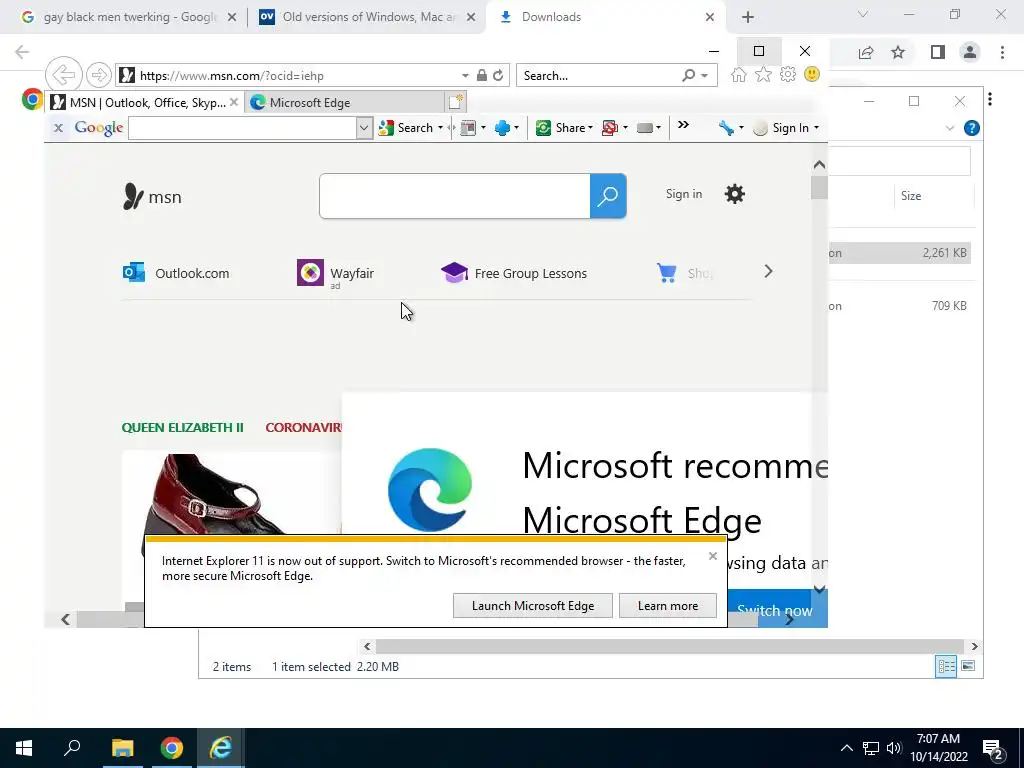This screenshot has width=1024, height=768.
Task: Open Chrome share page icon
Action: point(866,52)
